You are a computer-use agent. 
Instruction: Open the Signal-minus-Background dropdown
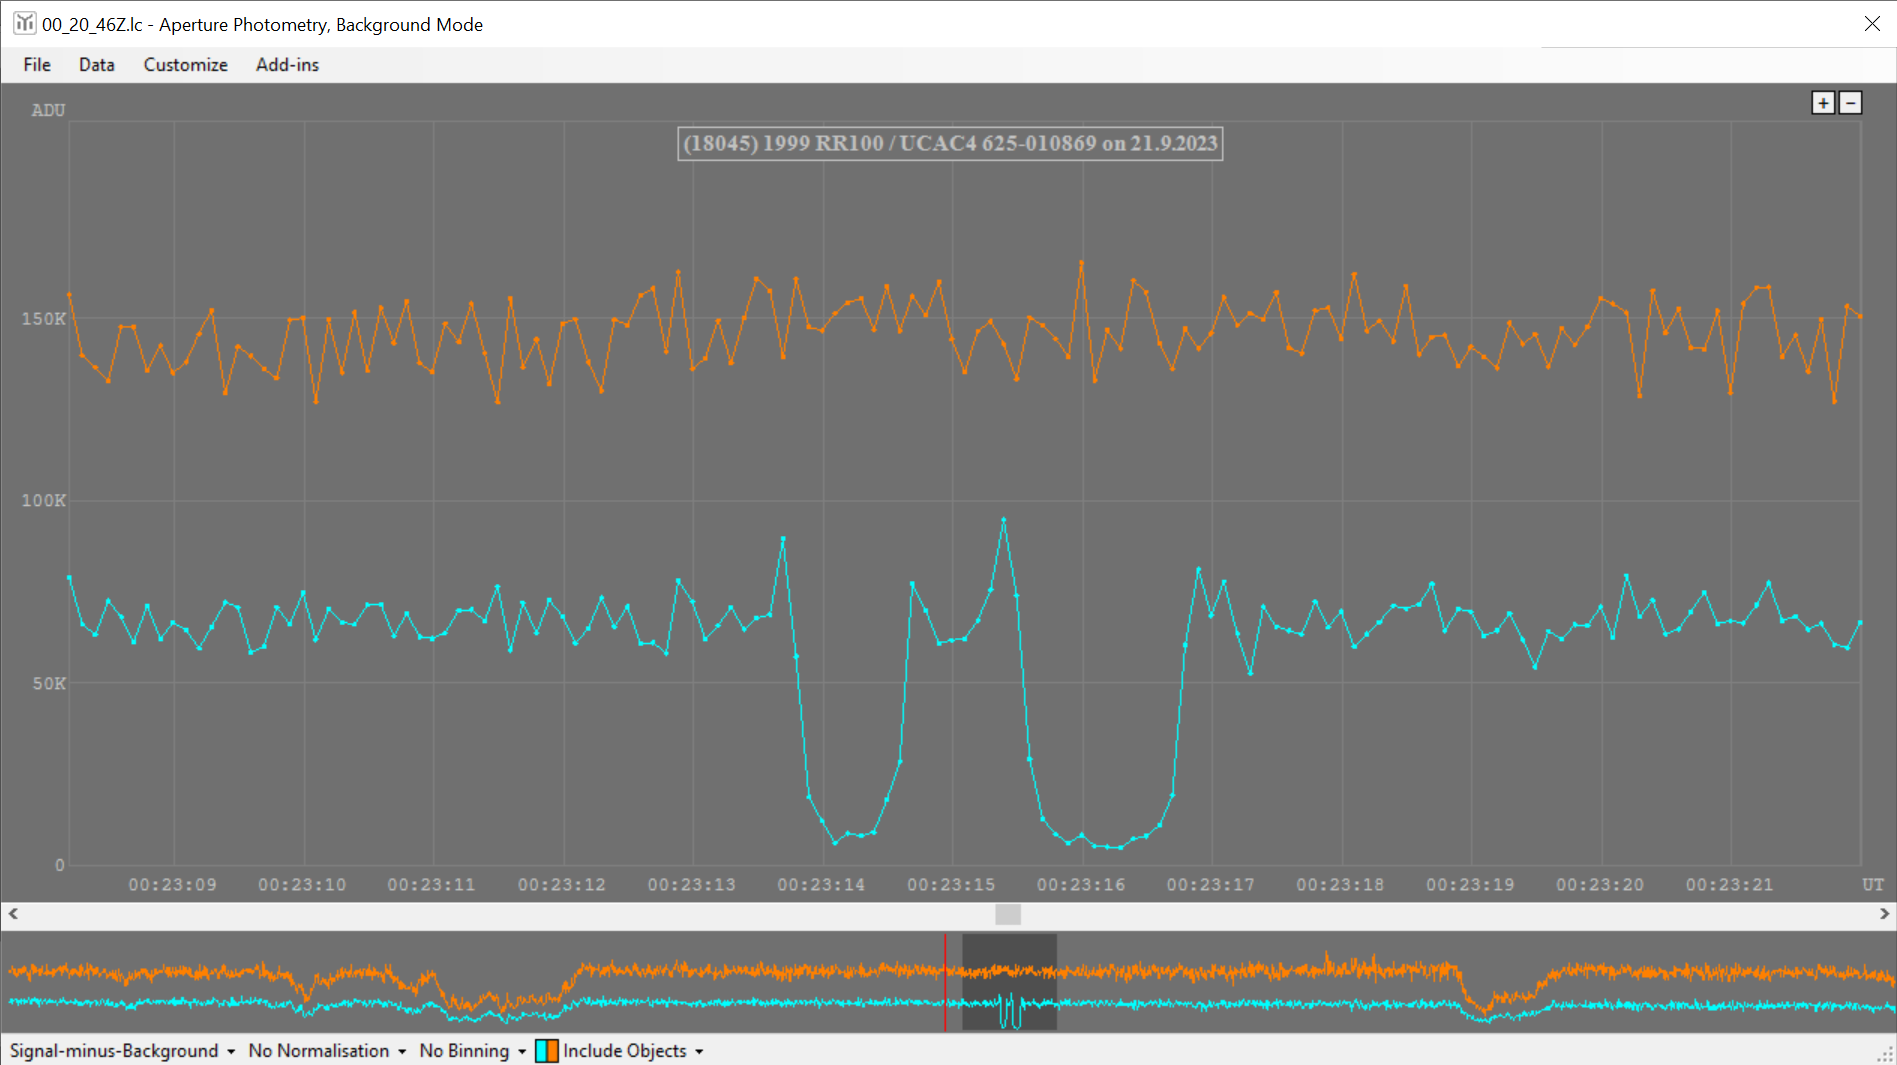point(122,1051)
